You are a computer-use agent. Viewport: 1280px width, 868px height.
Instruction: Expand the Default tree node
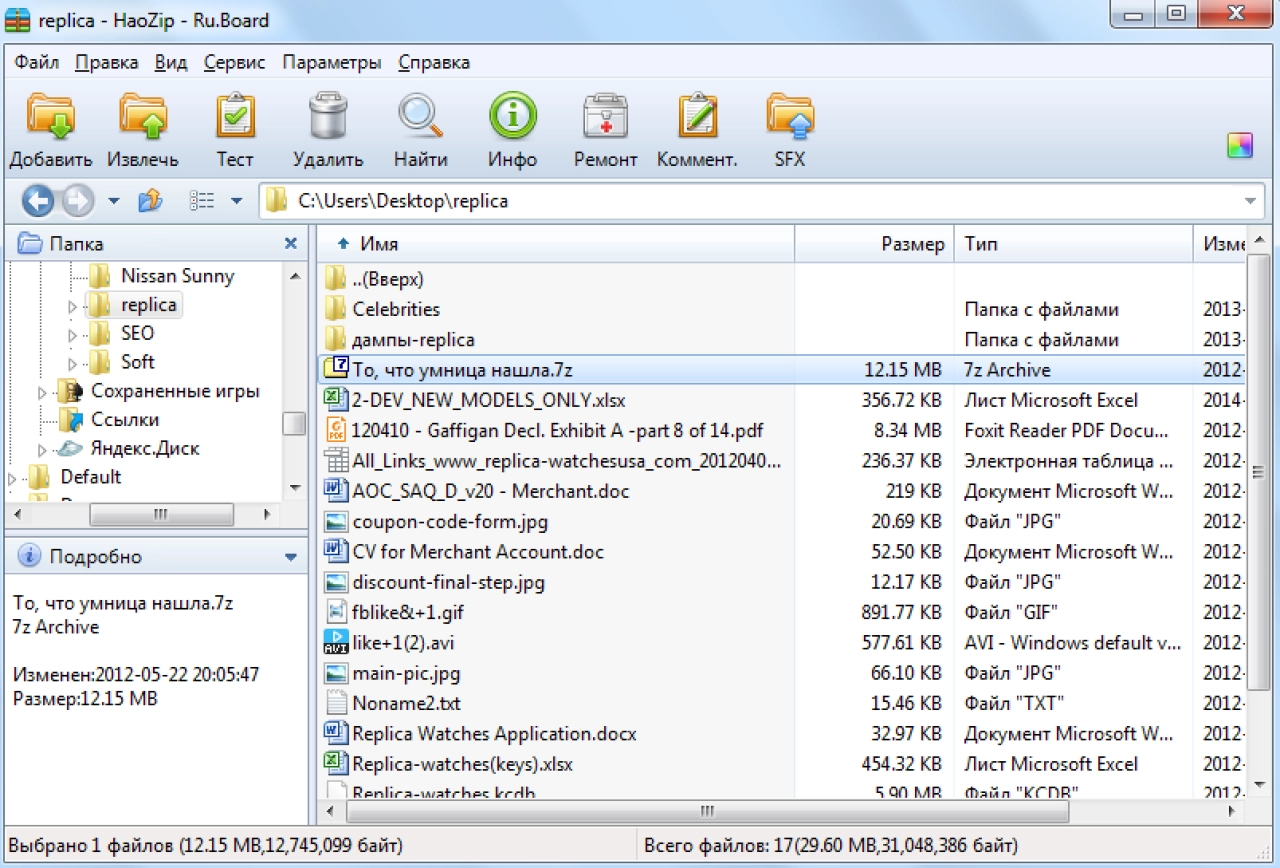pyautogui.click(x=12, y=478)
